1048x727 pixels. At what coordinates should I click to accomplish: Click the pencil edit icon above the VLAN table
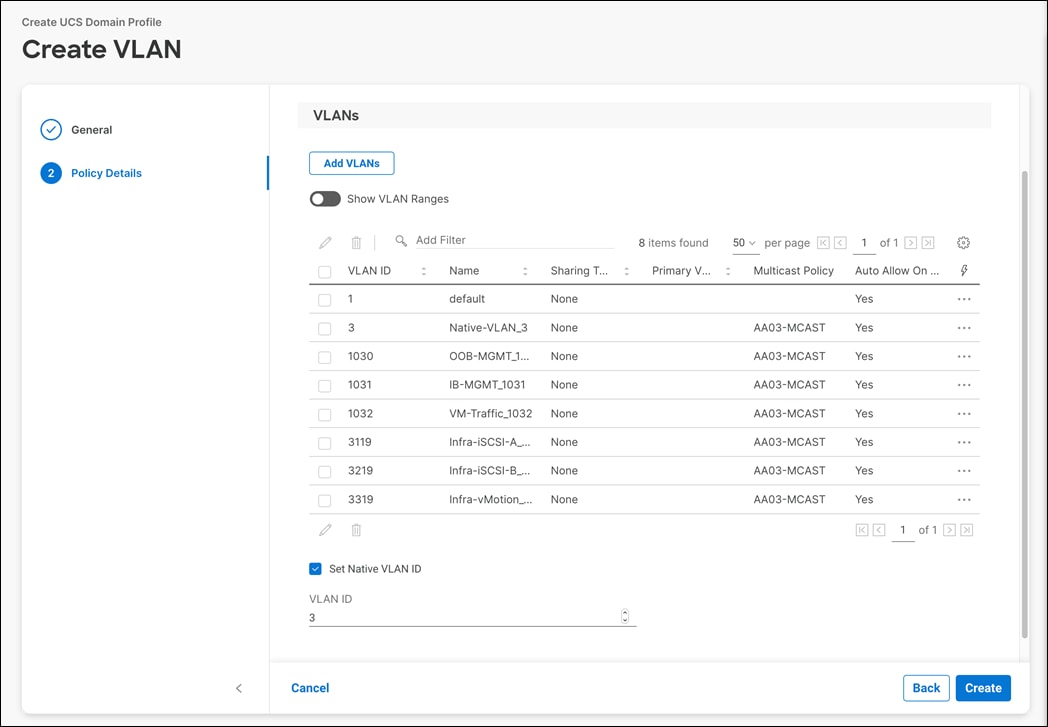[x=324, y=241]
